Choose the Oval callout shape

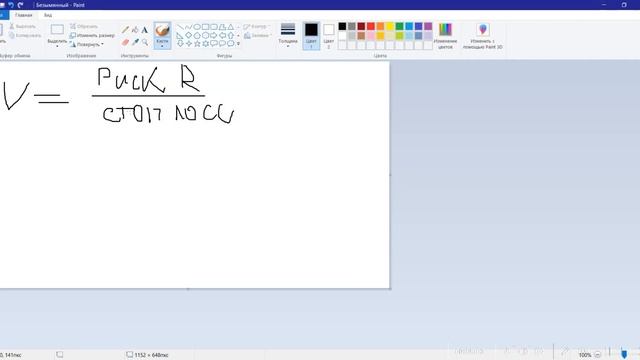pos(222,44)
